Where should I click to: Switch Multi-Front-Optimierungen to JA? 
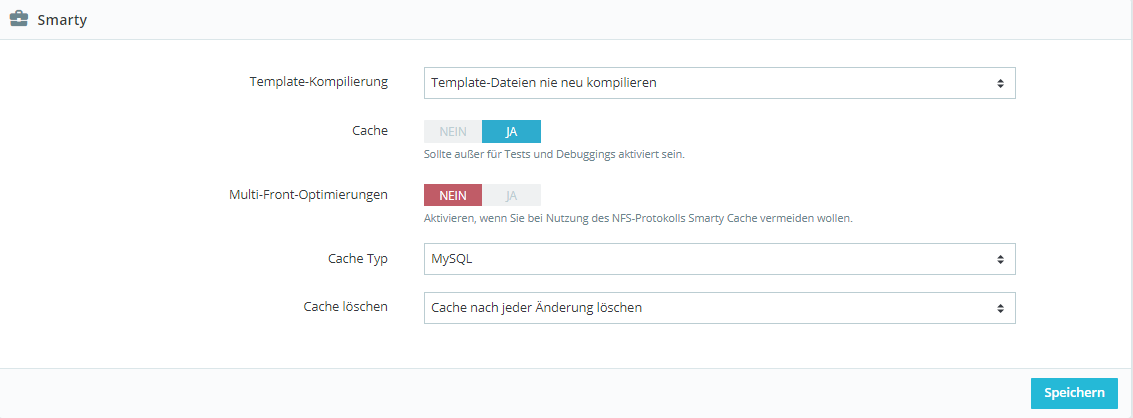[511, 195]
